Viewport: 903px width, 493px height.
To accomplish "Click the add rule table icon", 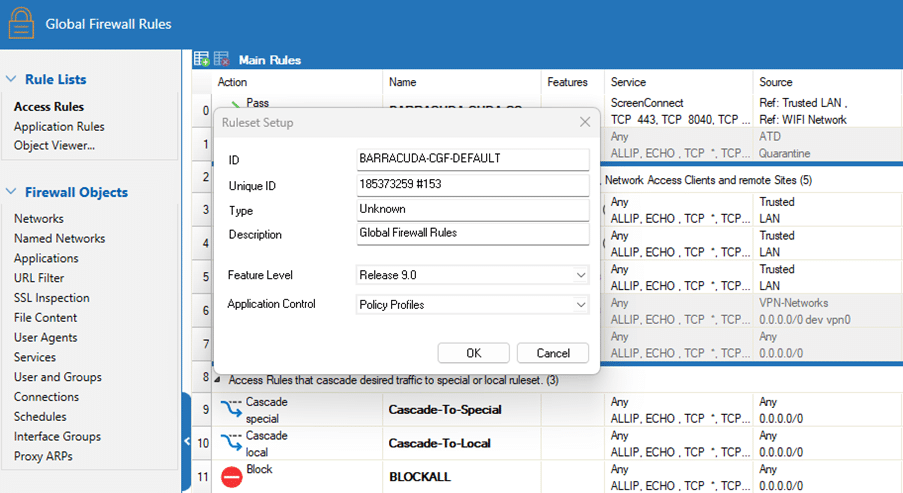I will click(202, 59).
